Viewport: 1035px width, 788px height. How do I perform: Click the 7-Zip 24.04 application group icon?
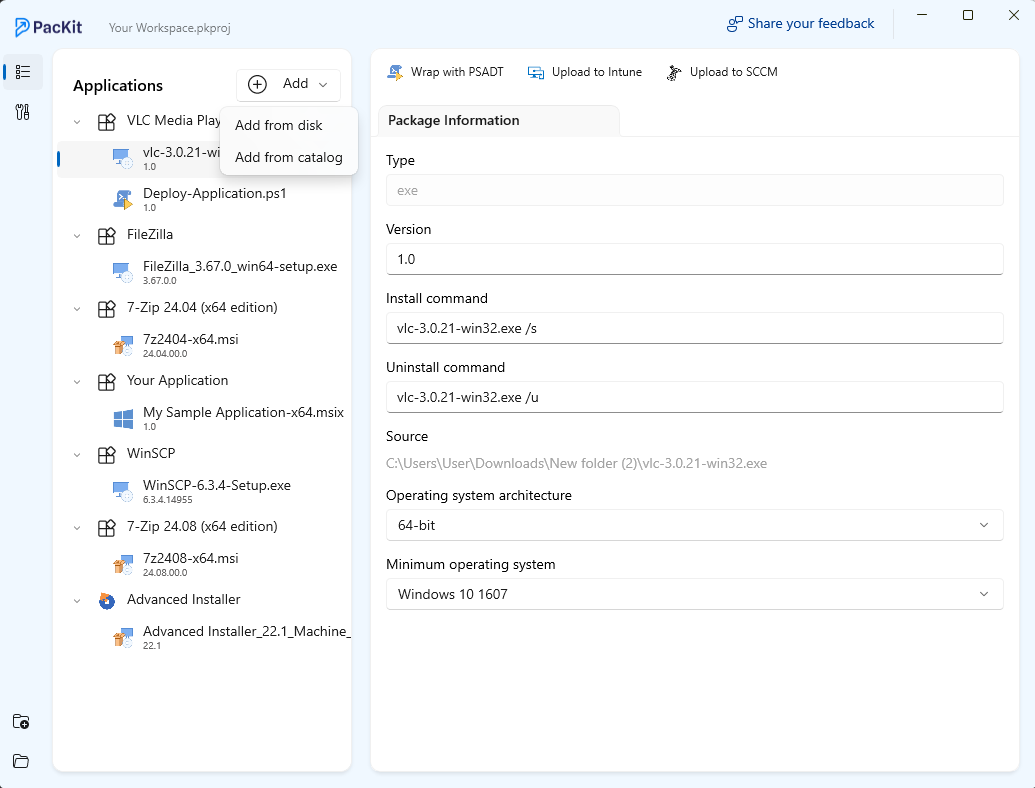106,309
